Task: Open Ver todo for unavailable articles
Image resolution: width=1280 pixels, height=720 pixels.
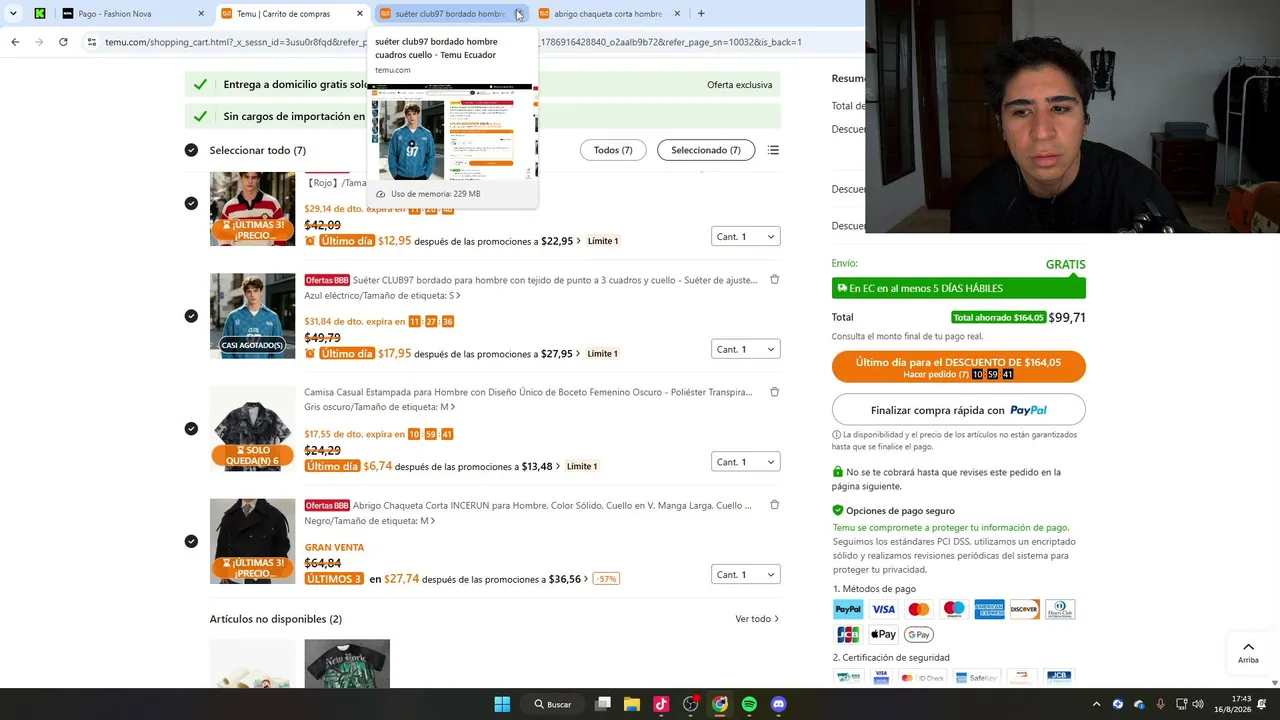Action: coord(757,619)
